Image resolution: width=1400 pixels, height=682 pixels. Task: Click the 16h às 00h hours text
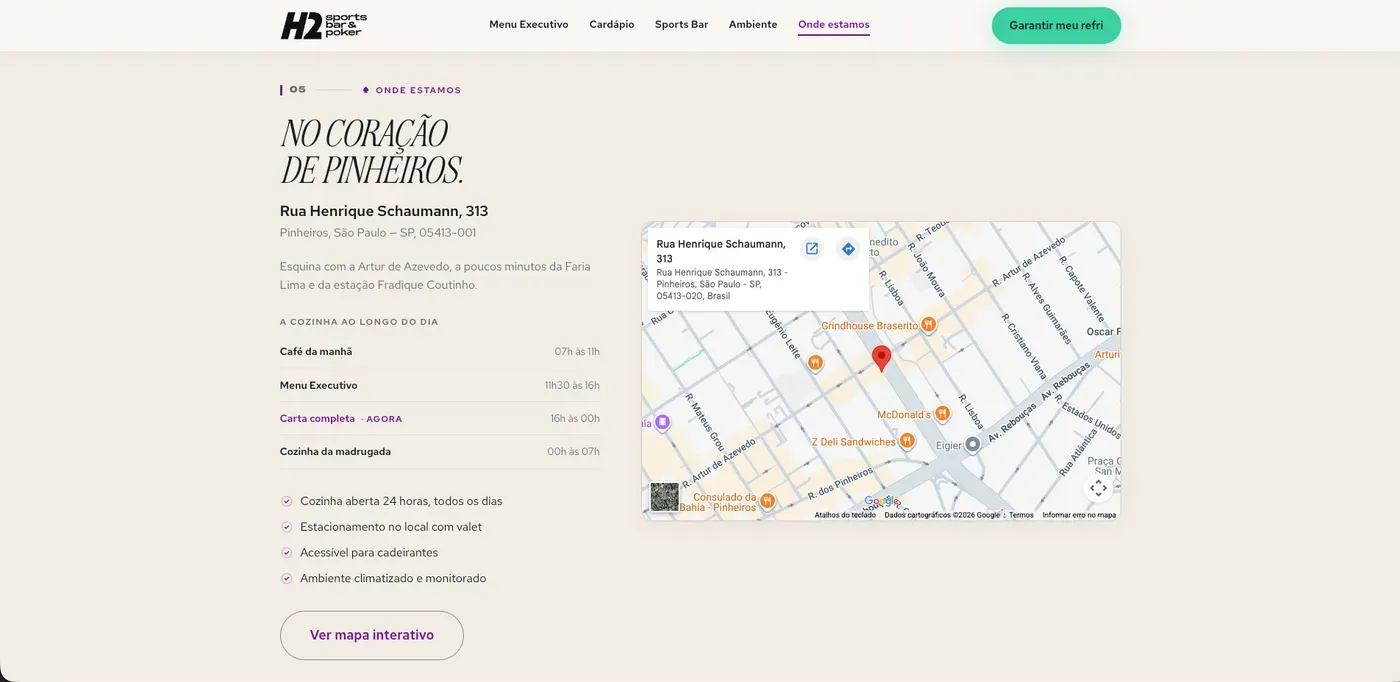coord(575,419)
